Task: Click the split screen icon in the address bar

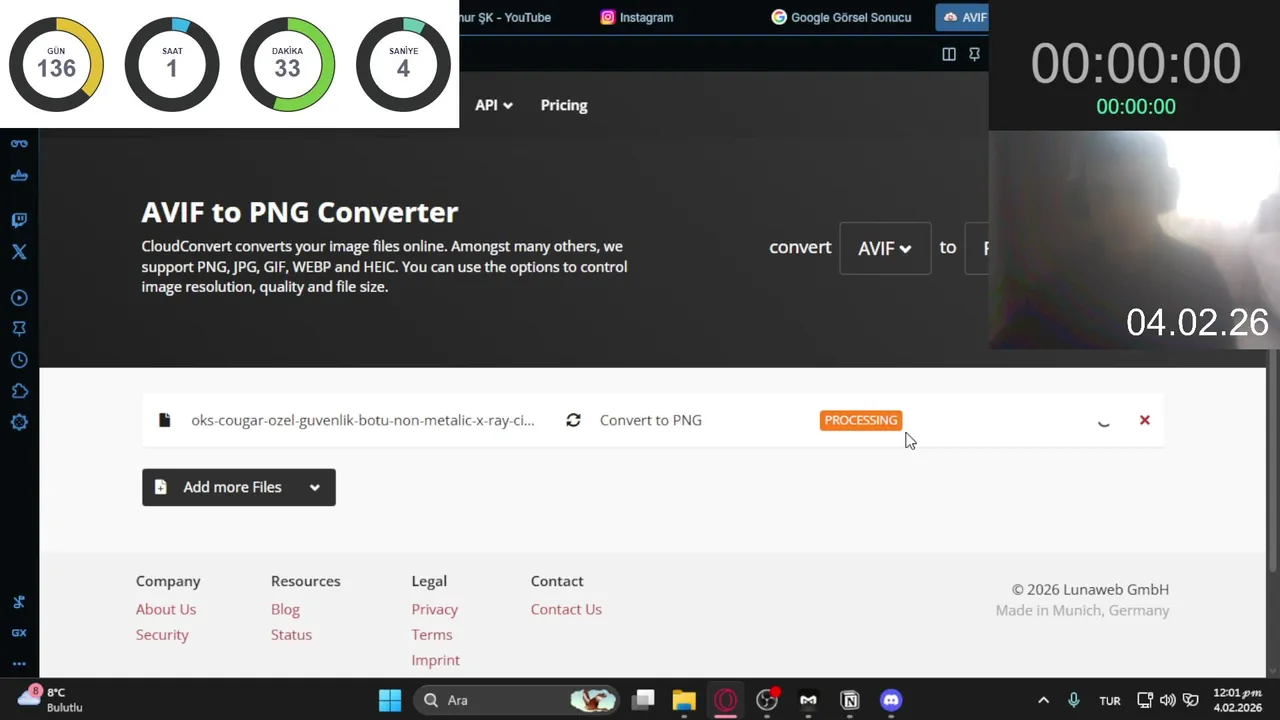Action: coord(949,54)
